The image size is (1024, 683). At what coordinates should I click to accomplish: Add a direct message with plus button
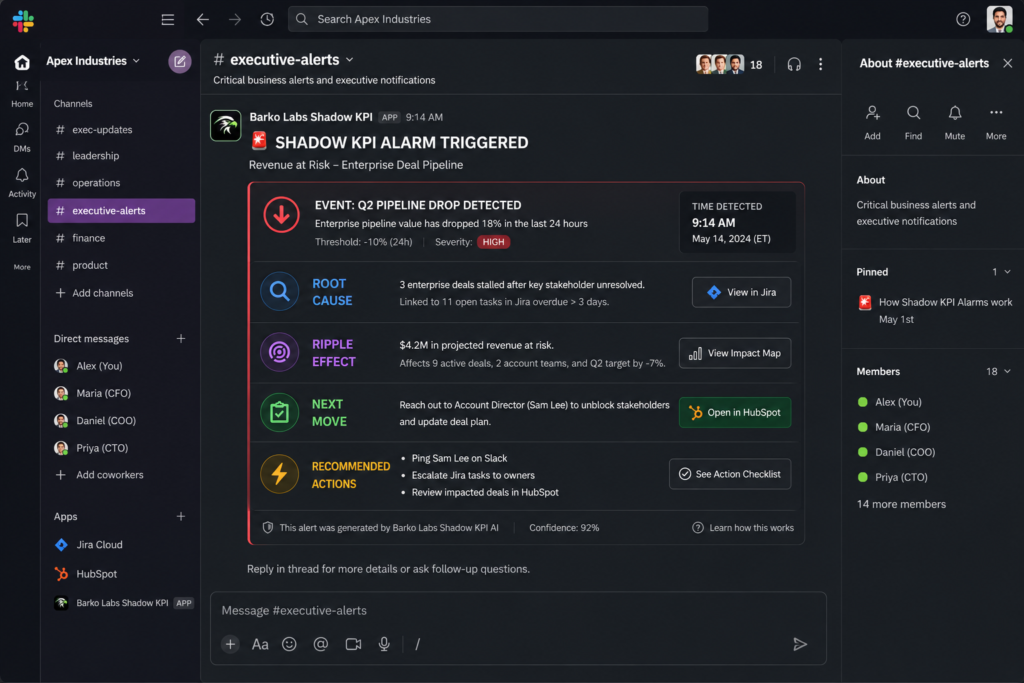181,338
